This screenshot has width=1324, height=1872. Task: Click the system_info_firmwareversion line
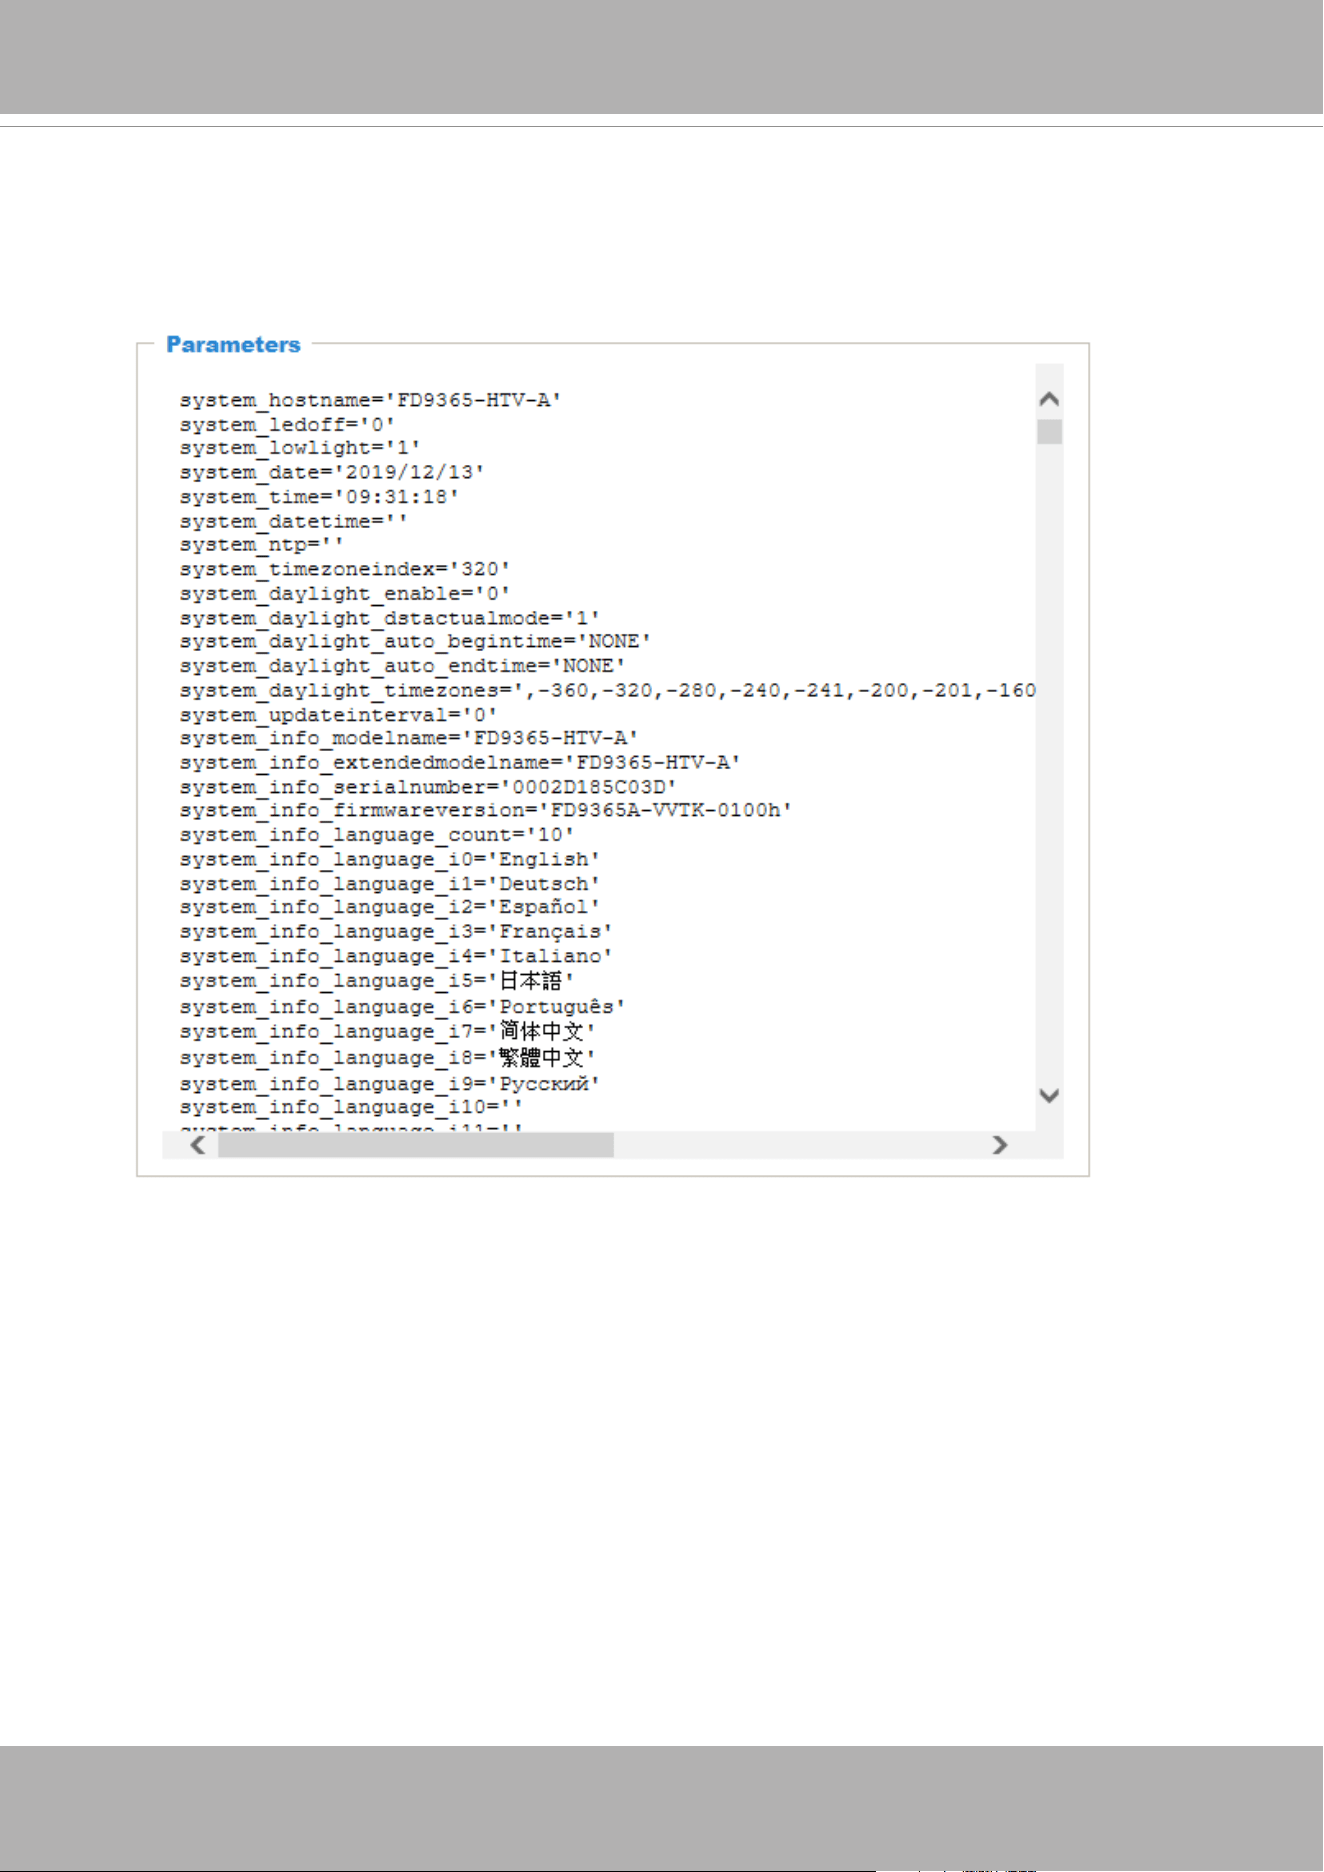(x=486, y=811)
